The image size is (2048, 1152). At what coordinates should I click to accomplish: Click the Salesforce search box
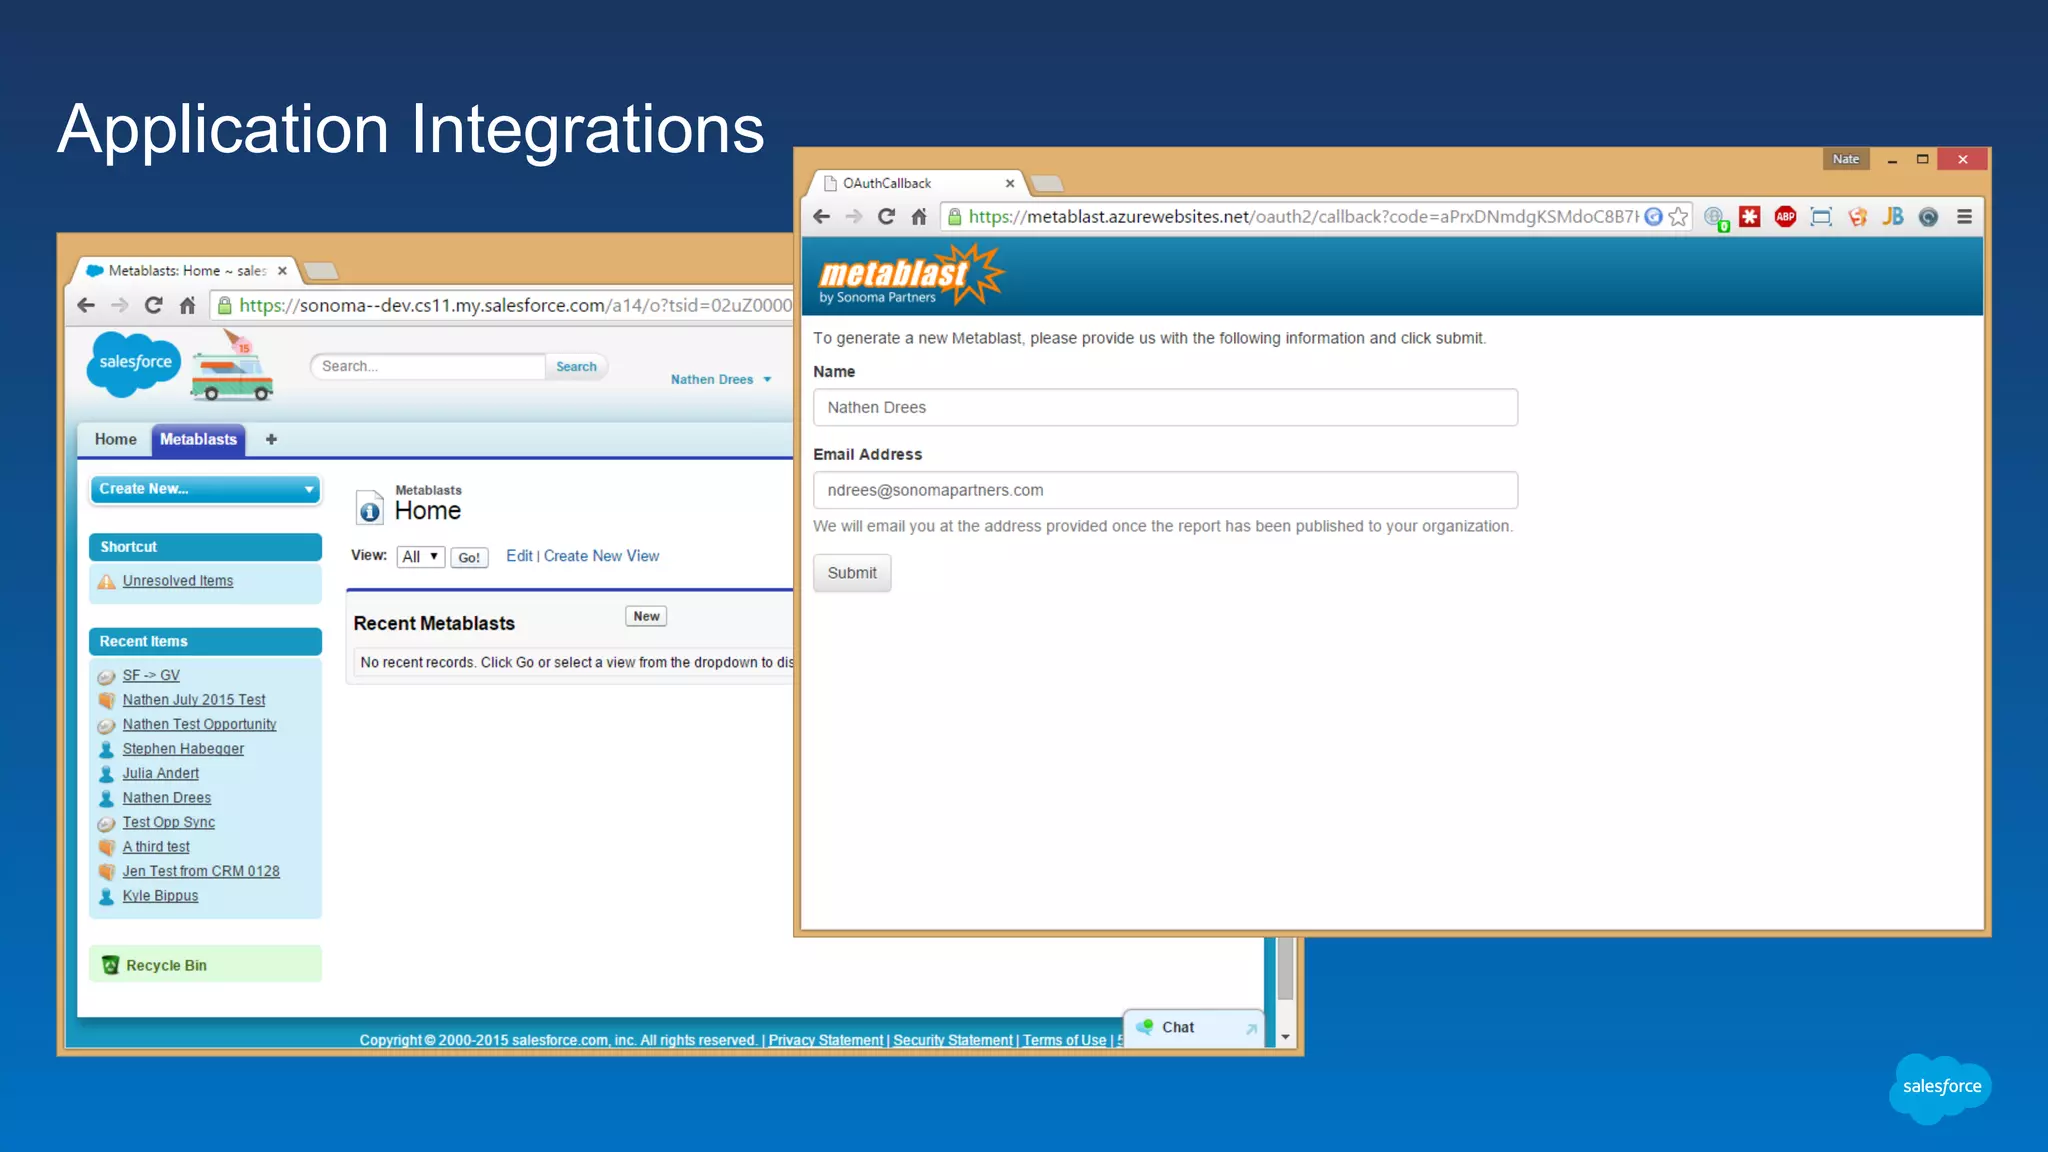(428, 367)
